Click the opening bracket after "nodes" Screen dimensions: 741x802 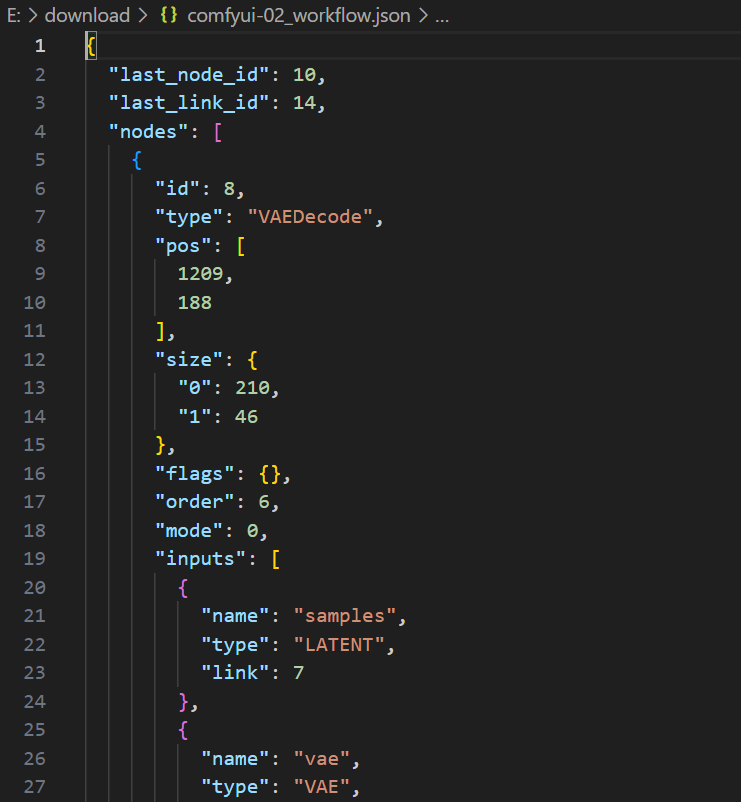[218, 132]
